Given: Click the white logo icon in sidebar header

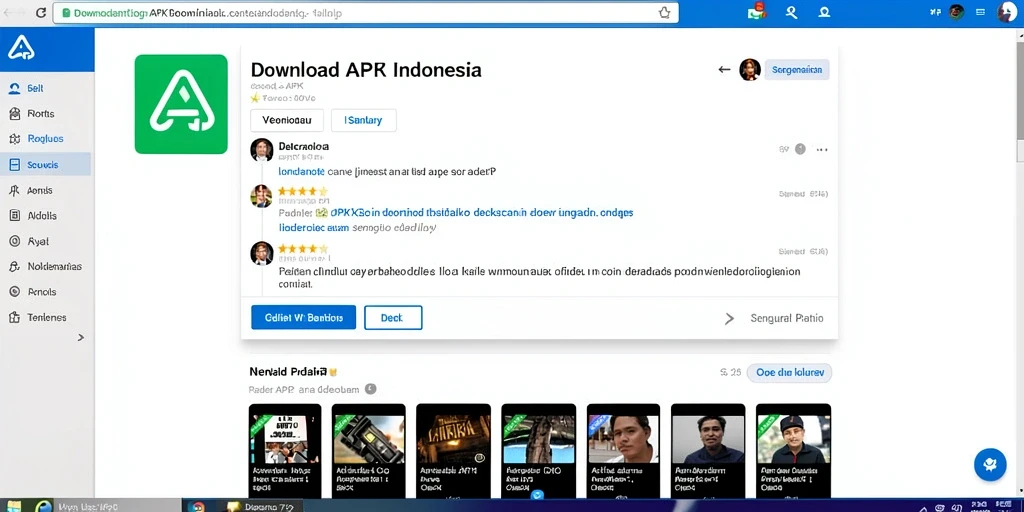Looking at the screenshot, I should coord(21,47).
